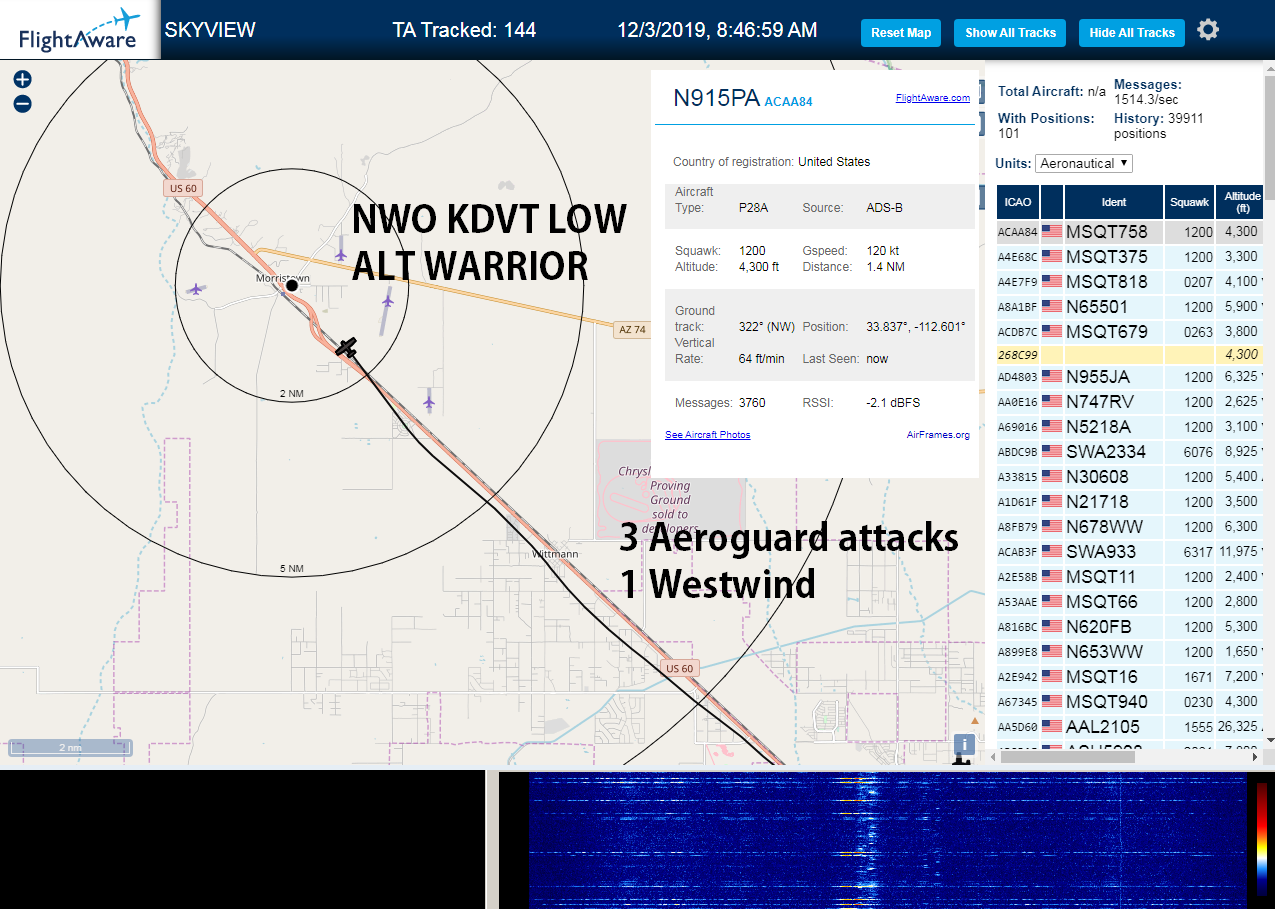Viewport: 1275px width, 909px height.
Task: Select purple aircraft east of Morristown near 2 NM ring
Action: [388, 300]
